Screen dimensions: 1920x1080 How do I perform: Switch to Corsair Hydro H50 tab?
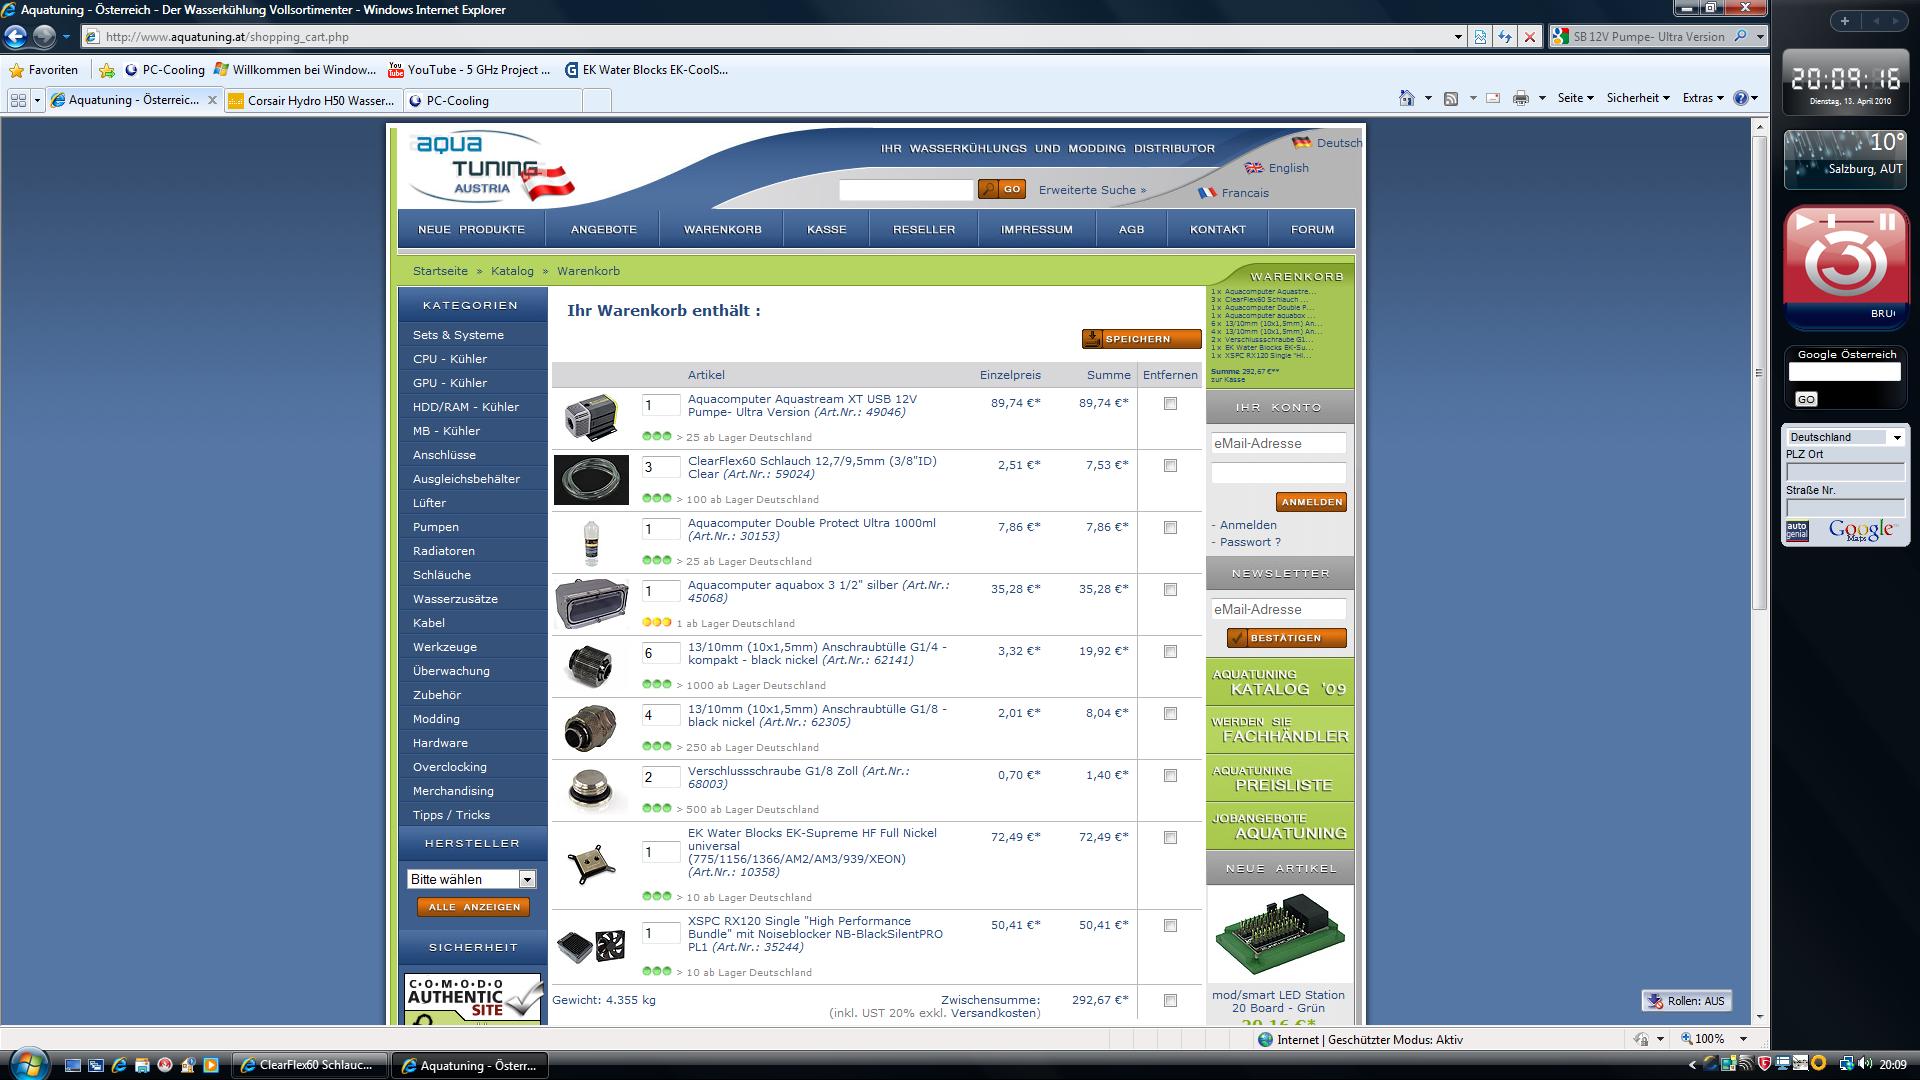click(312, 101)
